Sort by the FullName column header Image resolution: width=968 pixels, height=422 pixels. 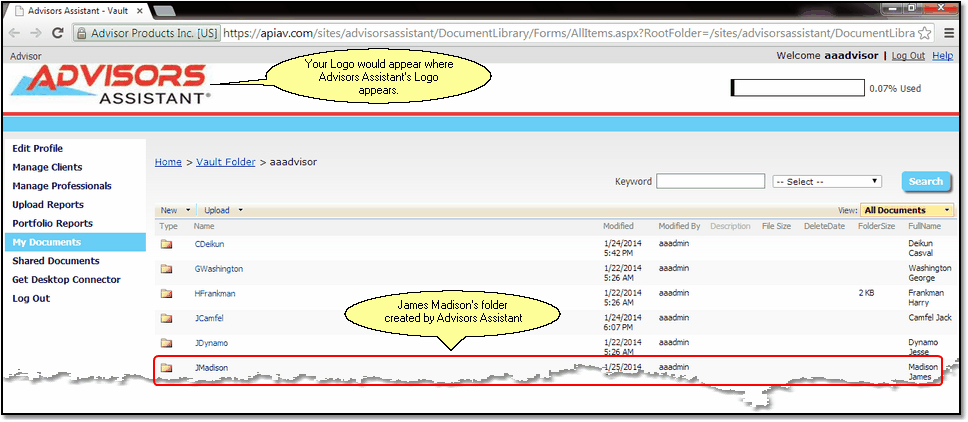point(925,226)
